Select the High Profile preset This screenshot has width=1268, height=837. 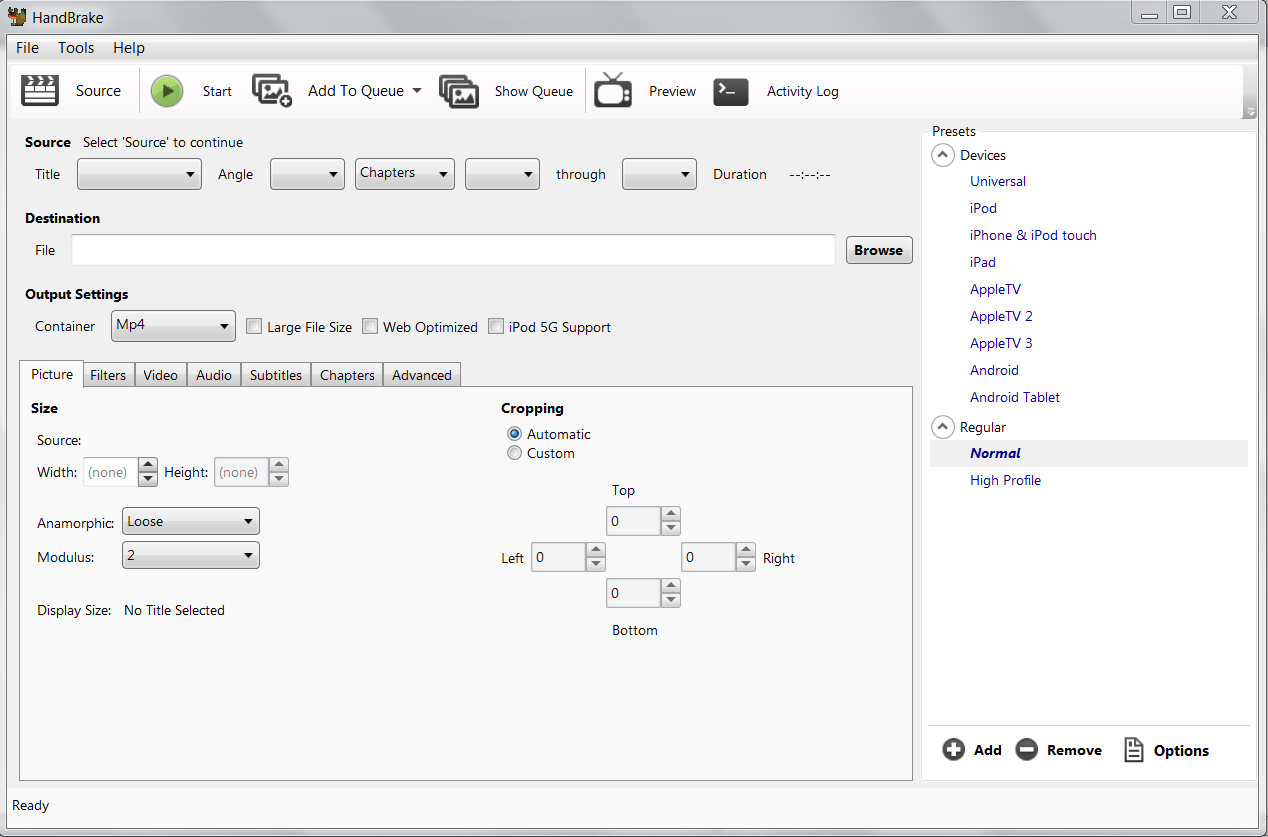pos(1005,480)
